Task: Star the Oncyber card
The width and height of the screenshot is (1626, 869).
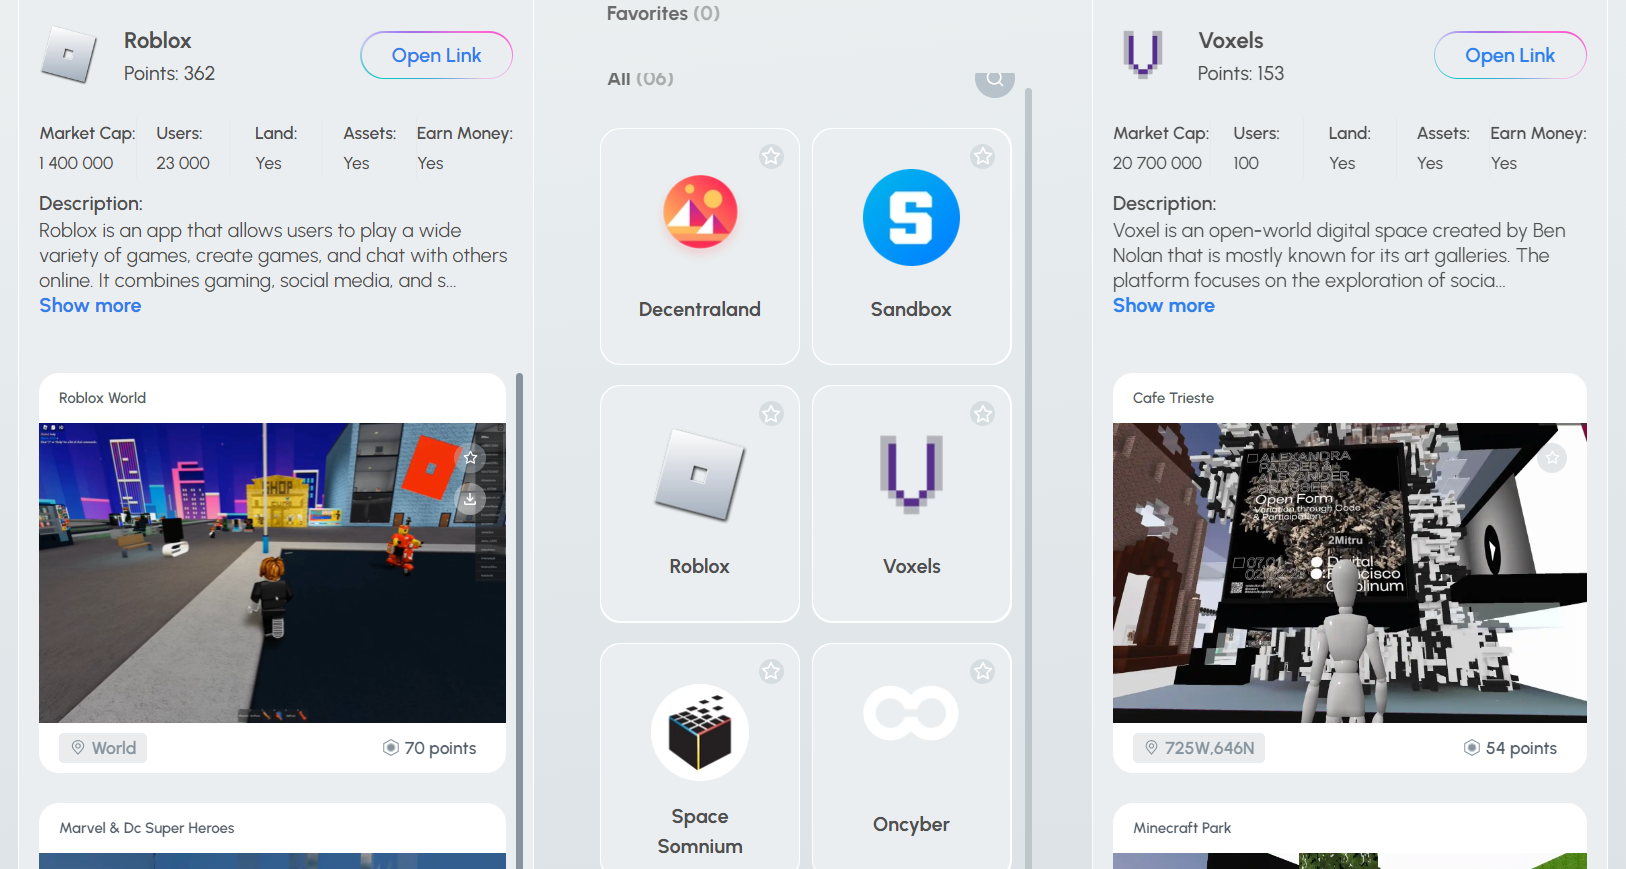Action: click(x=983, y=671)
